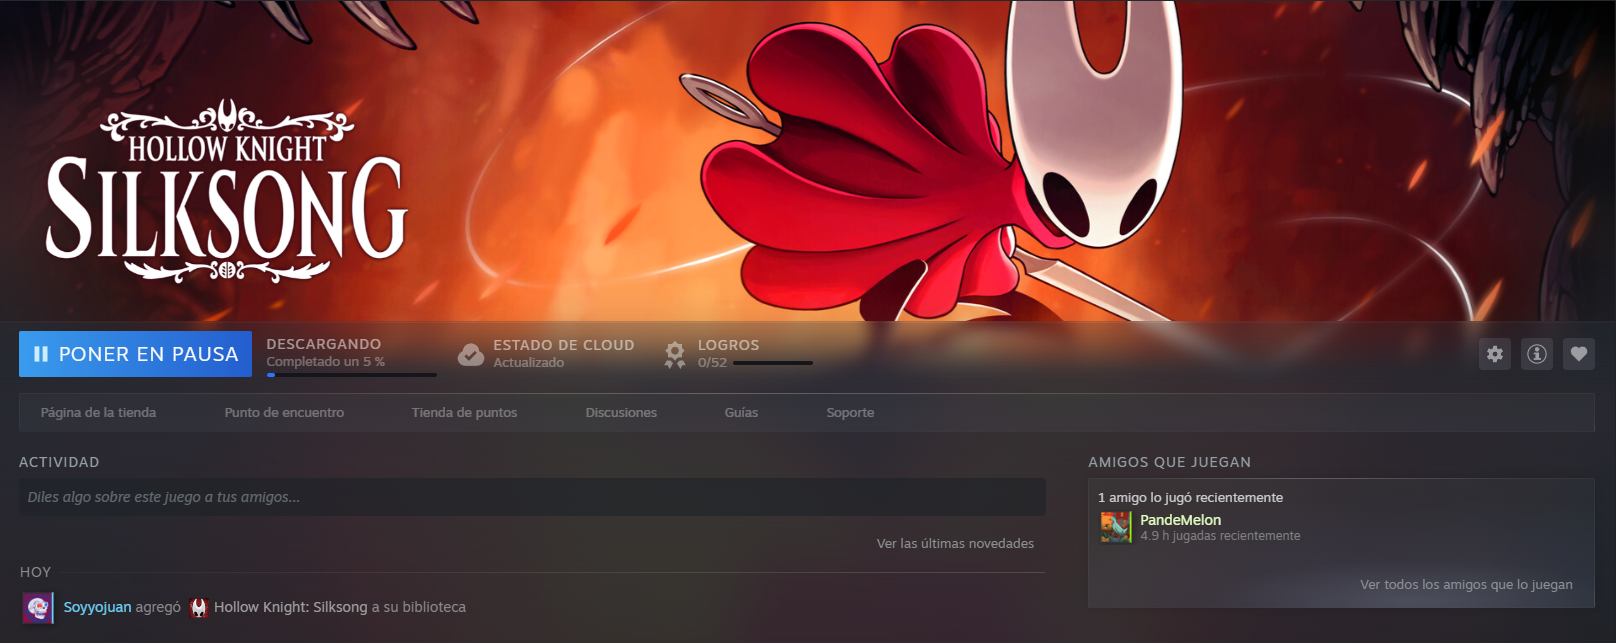
Task: Open the Tienda de puntos tab
Action: [x=464, y=413]
